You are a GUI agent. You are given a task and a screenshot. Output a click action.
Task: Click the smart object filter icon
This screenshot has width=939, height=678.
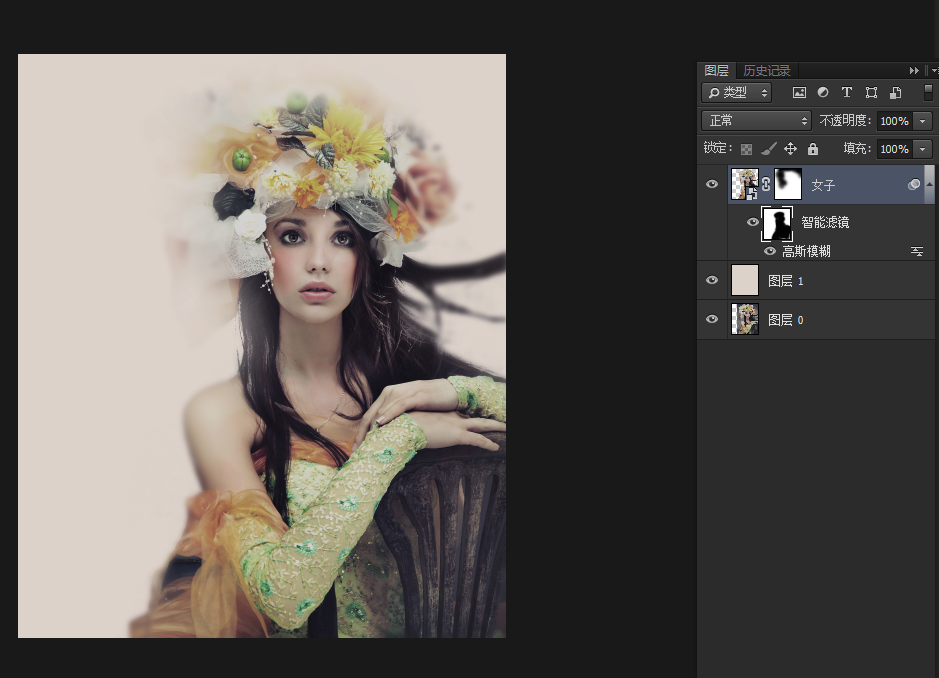pos(896,92)
